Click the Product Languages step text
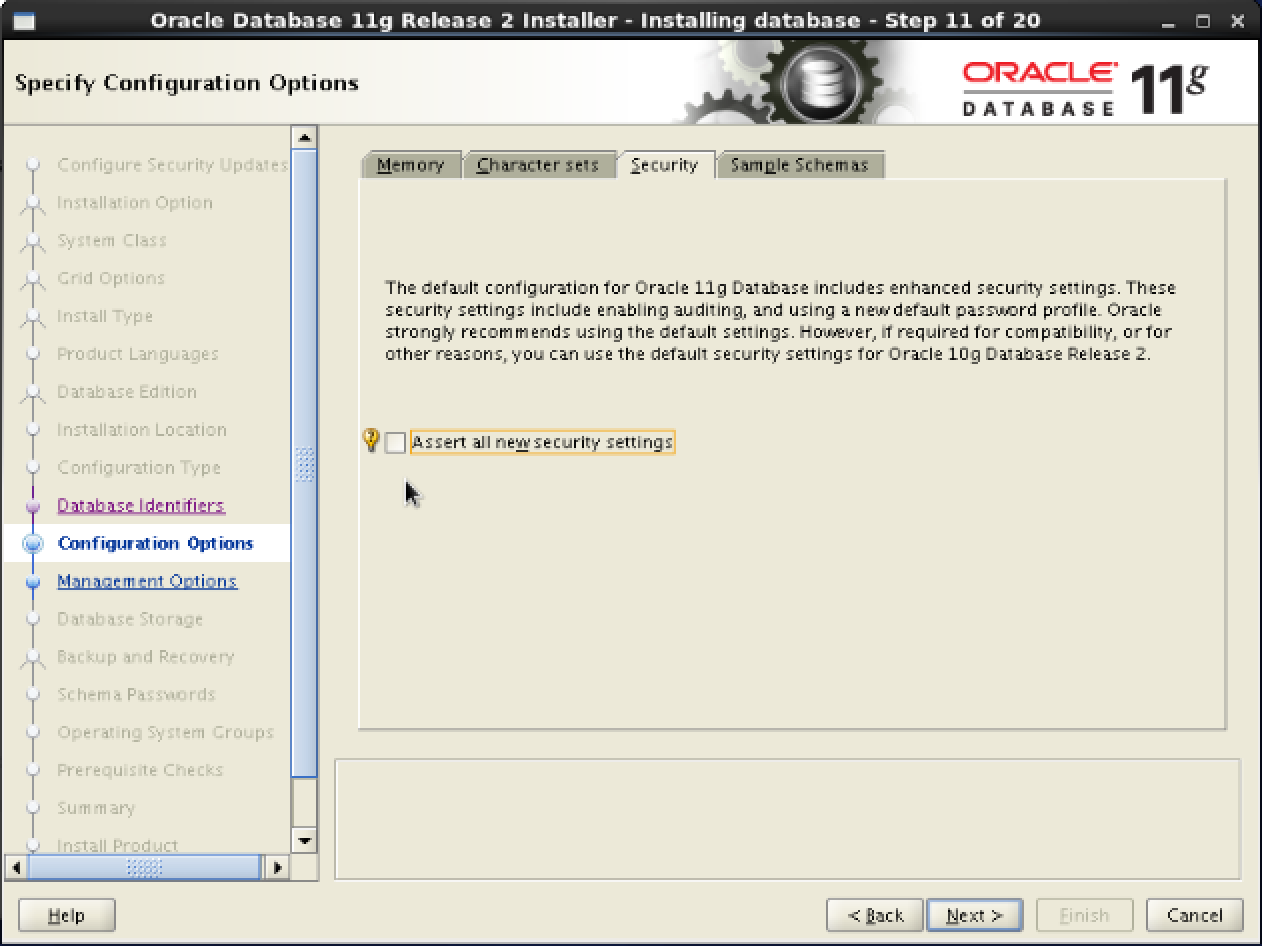Image resolution: width=1262 pixels, height=946 pixels. click(x=137, y=355)
